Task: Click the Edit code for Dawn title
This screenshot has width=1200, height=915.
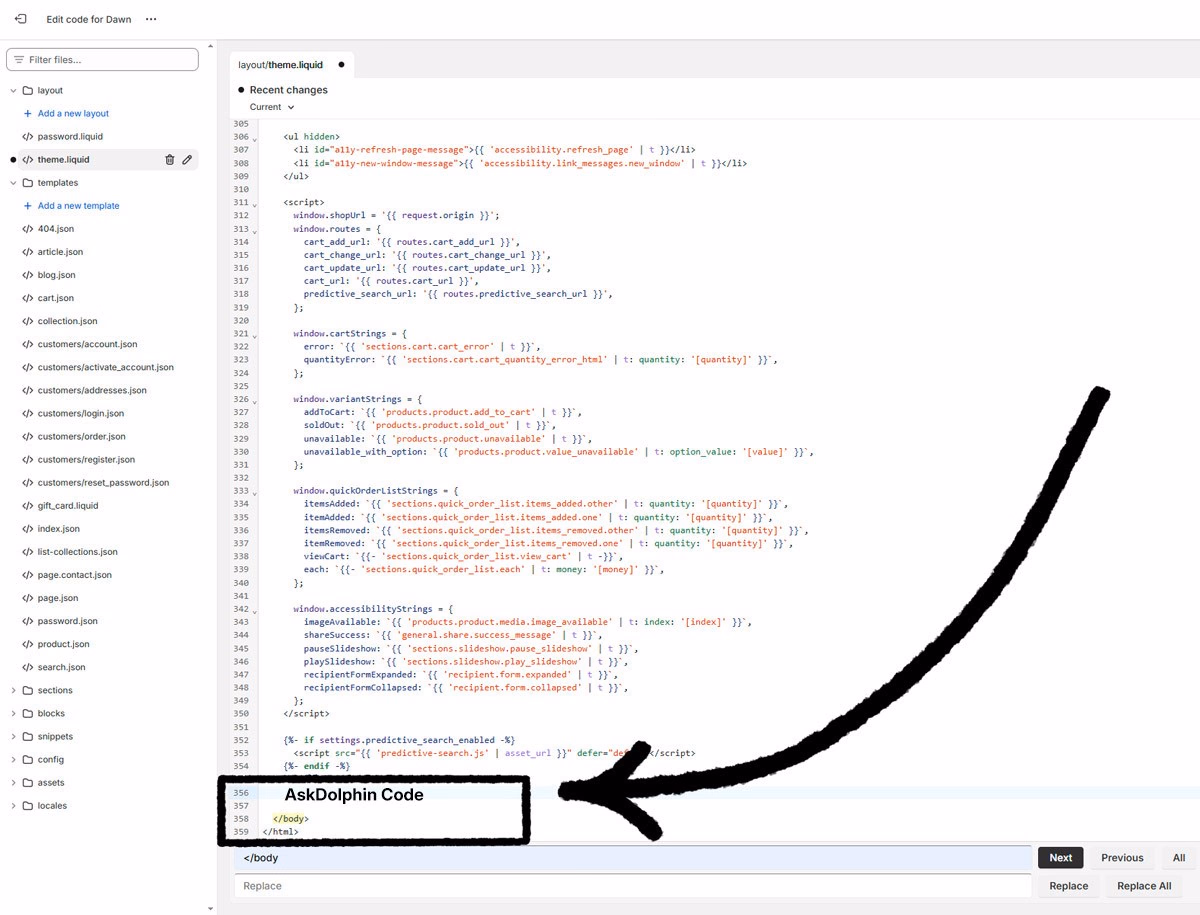Action: click(x=89, y=19)
